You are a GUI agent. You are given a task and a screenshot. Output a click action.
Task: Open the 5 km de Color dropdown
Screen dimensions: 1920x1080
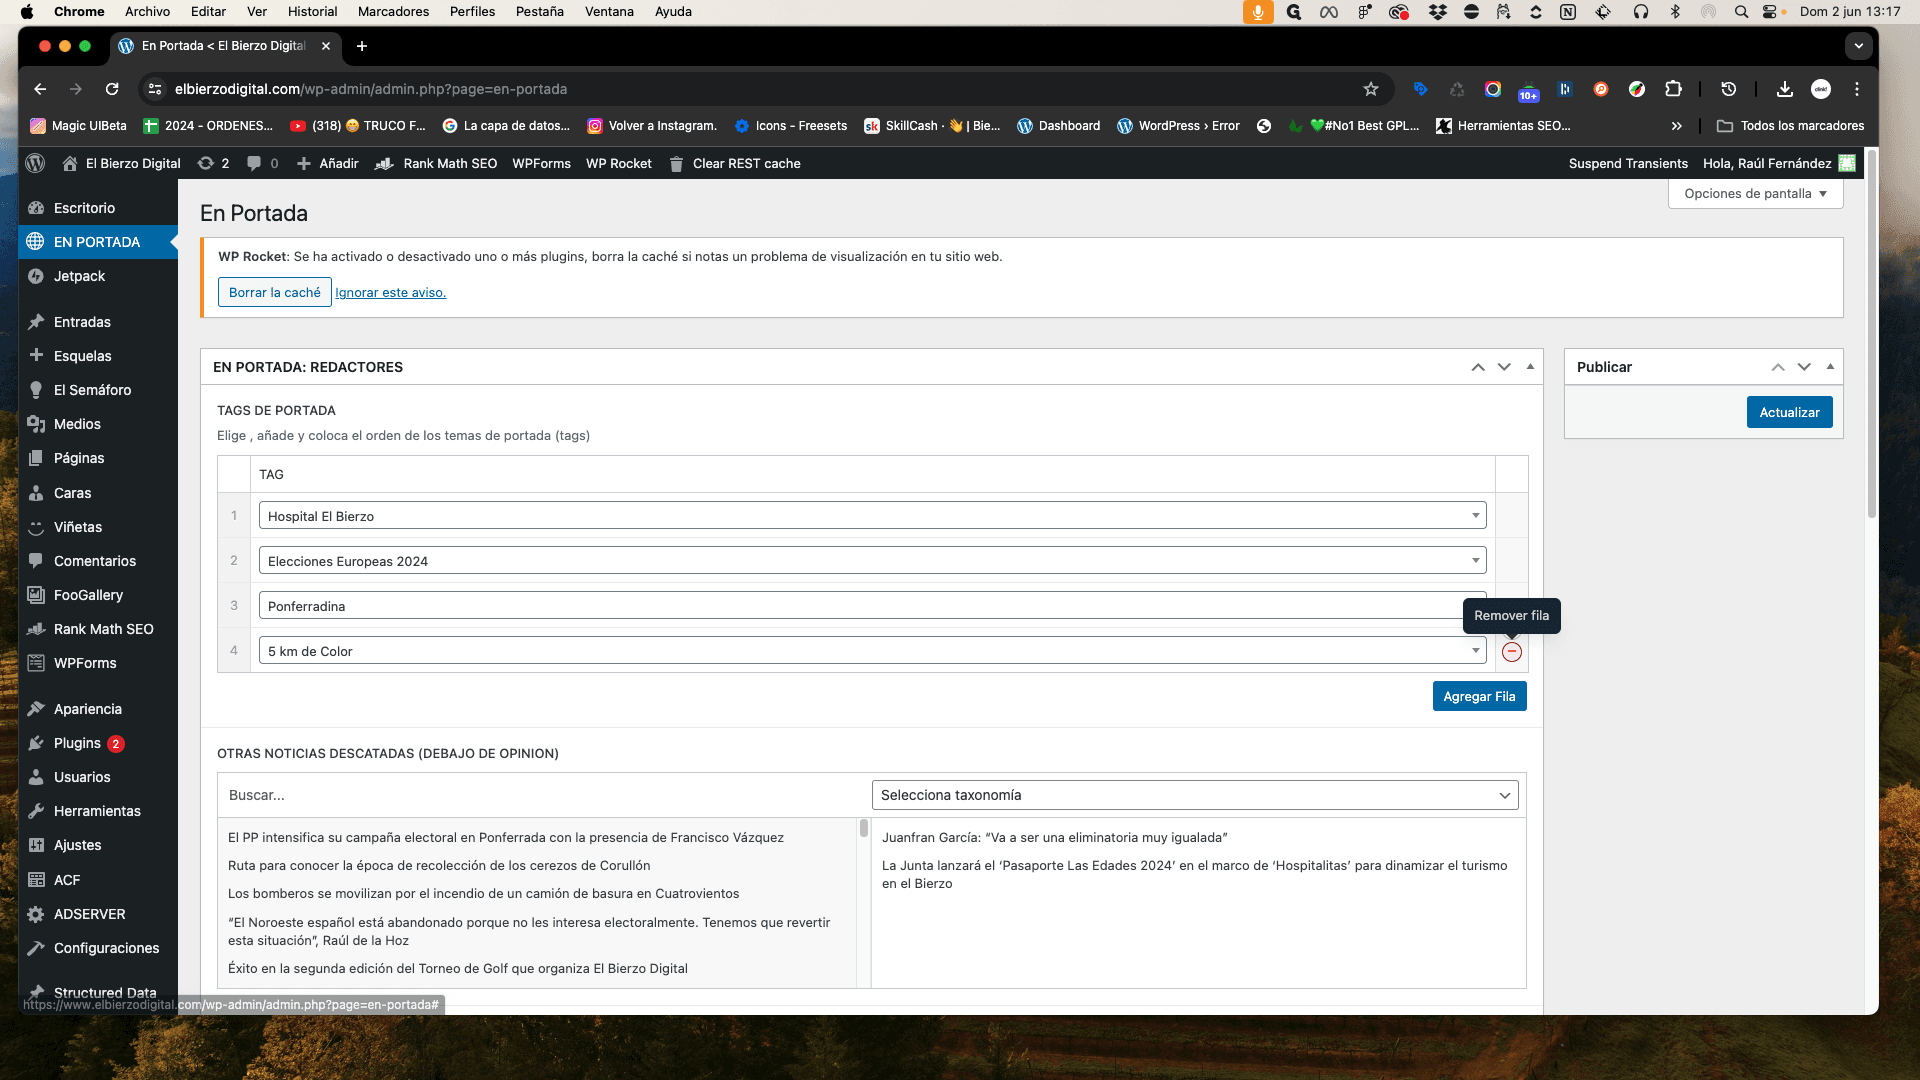(x=872, y=651)
